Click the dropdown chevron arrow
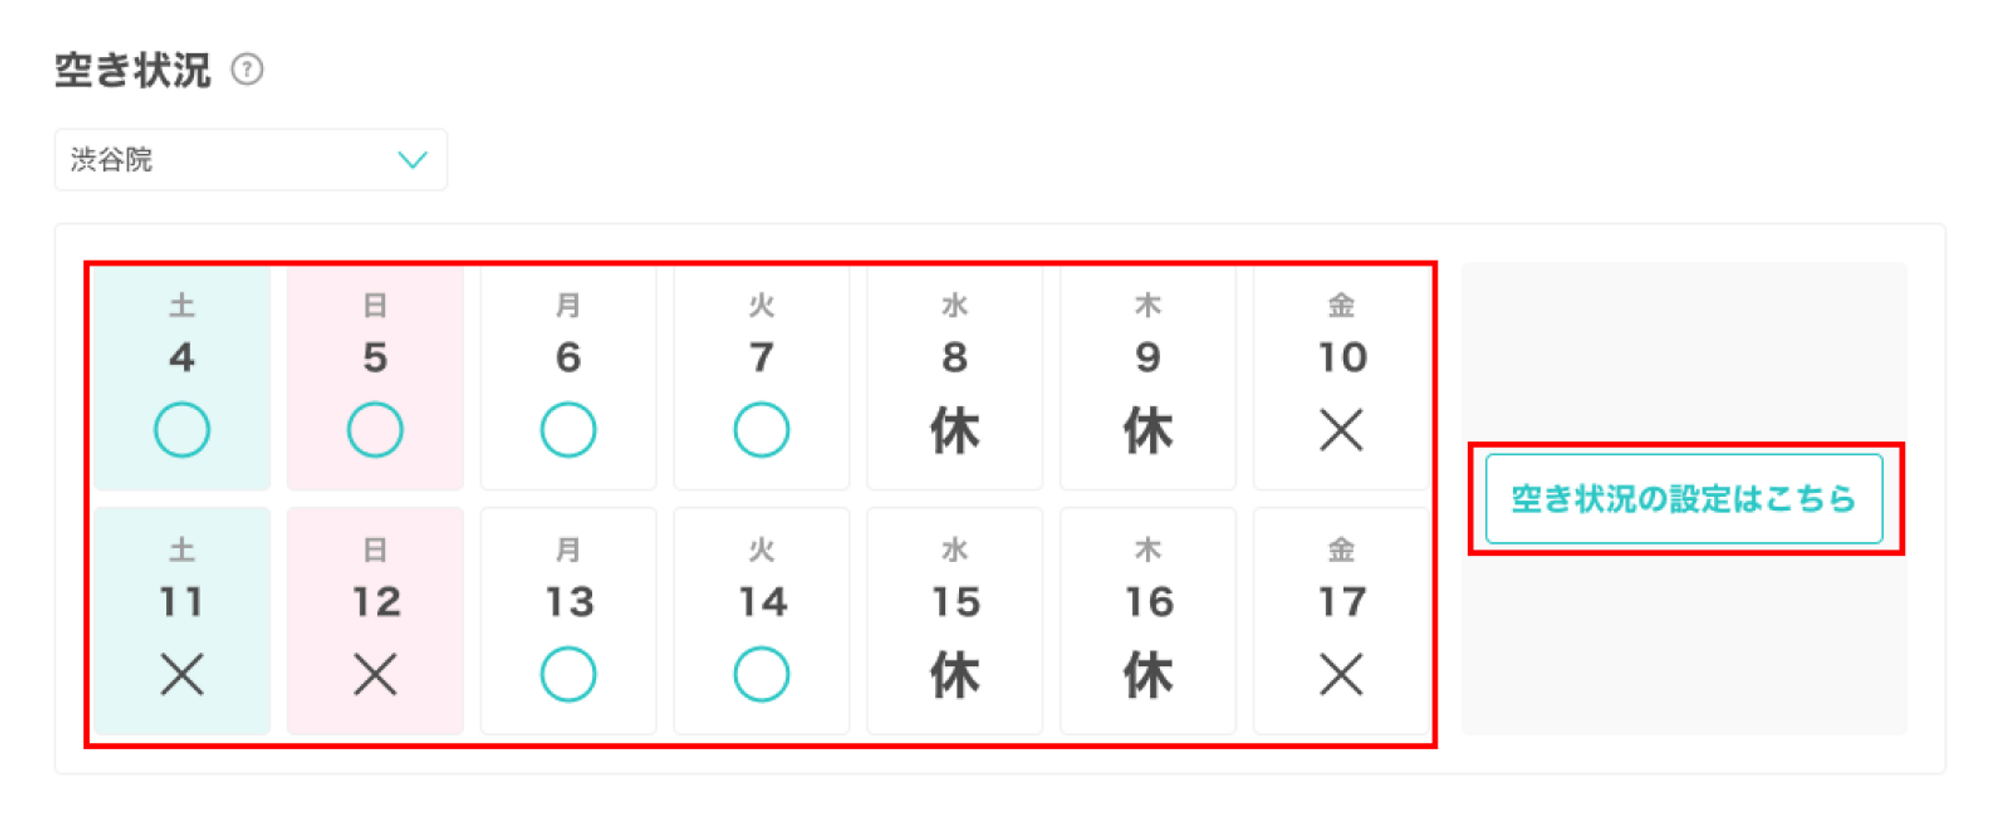 coord(412,160)
